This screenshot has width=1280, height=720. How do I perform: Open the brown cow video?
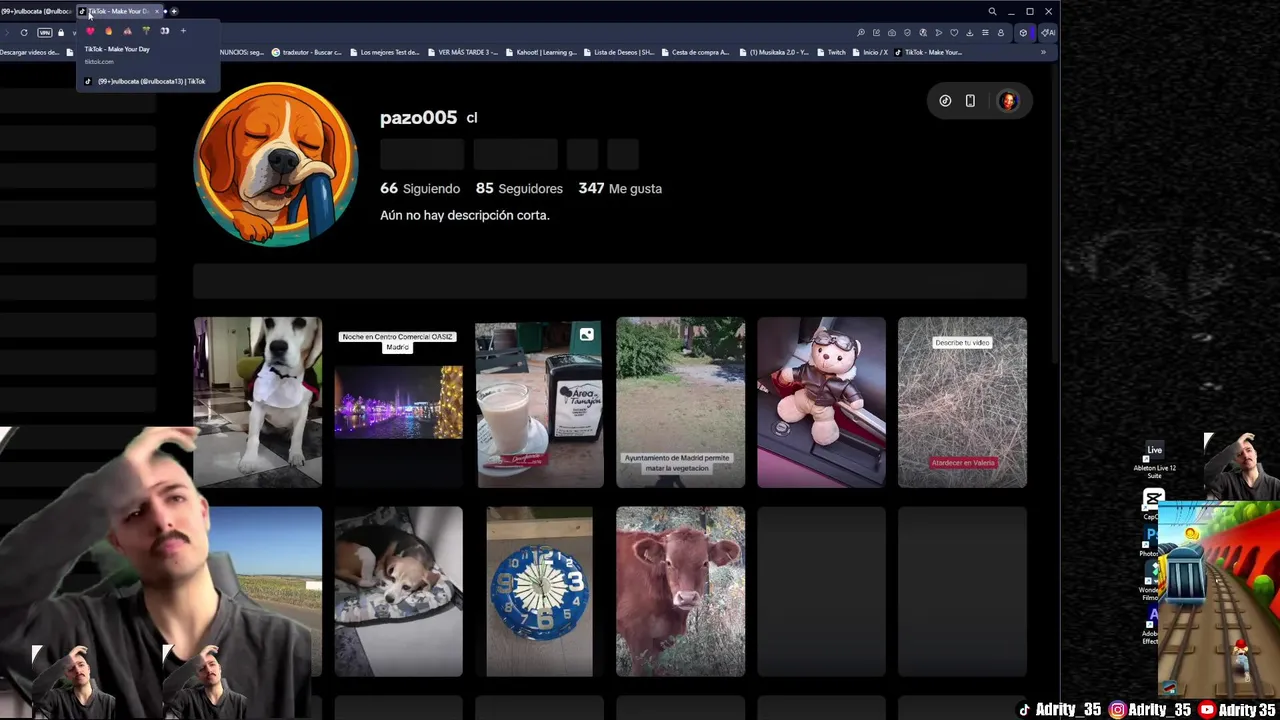(680, 591)
